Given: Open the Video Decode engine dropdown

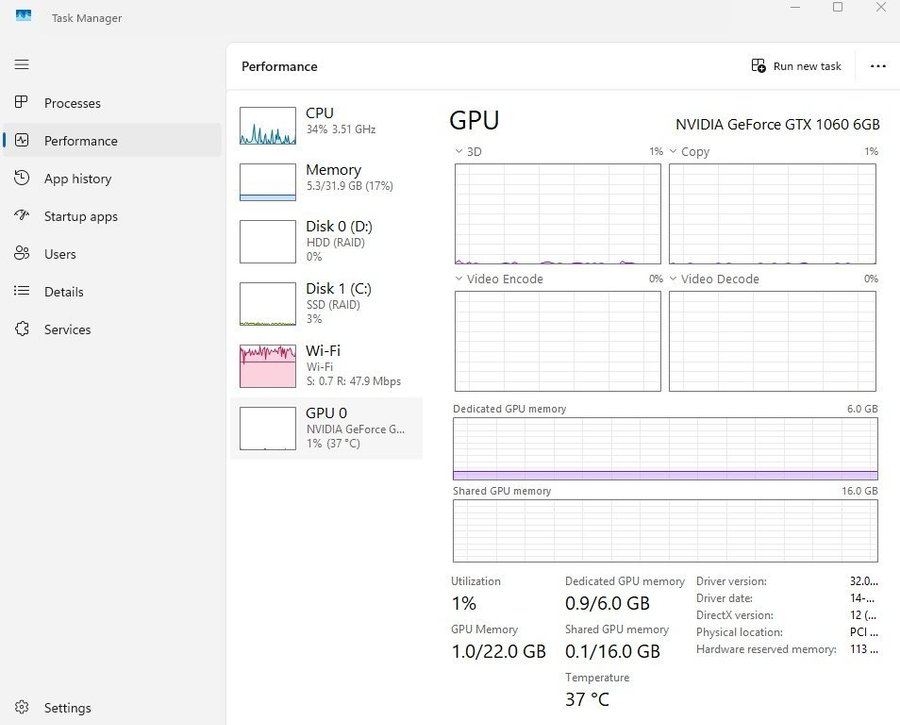Looking at the screenshot, I should [x=673, y=279].
